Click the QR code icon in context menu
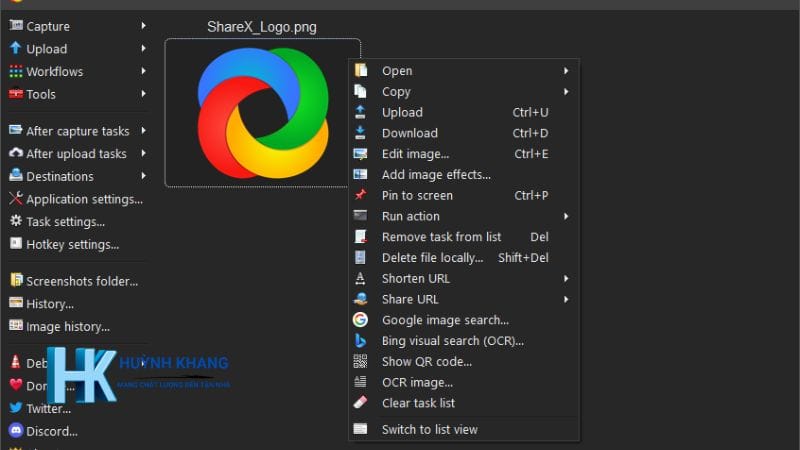The height and width of the screenshot is (450, 800). [360, 361]
